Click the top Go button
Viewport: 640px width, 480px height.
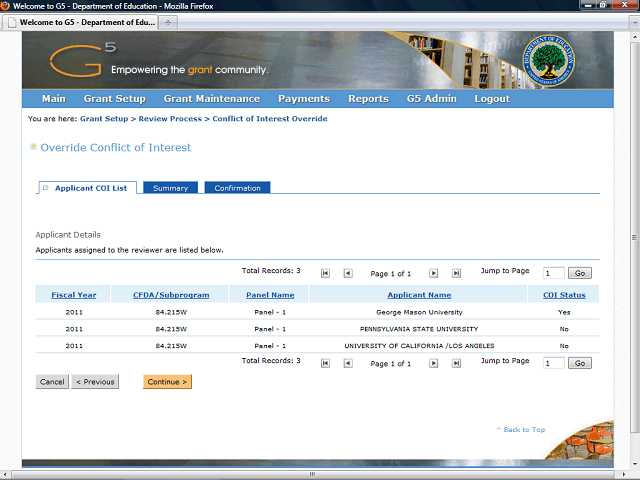580,273
